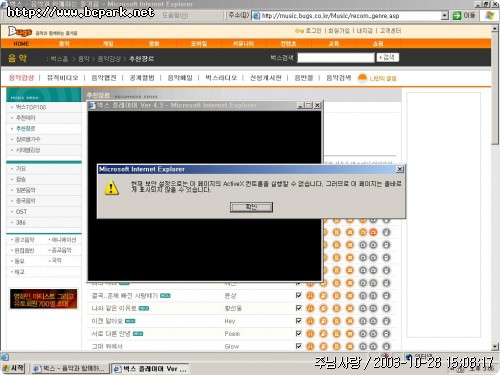Toggle the checkbox in the Poem song row
The height and width of the screenshot is (375, 500).
[298, 333]
